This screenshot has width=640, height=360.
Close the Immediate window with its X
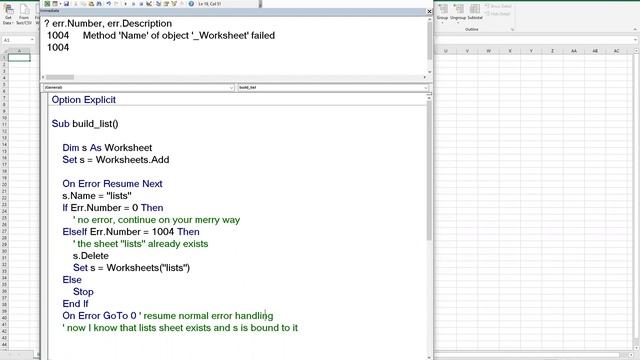429,11
